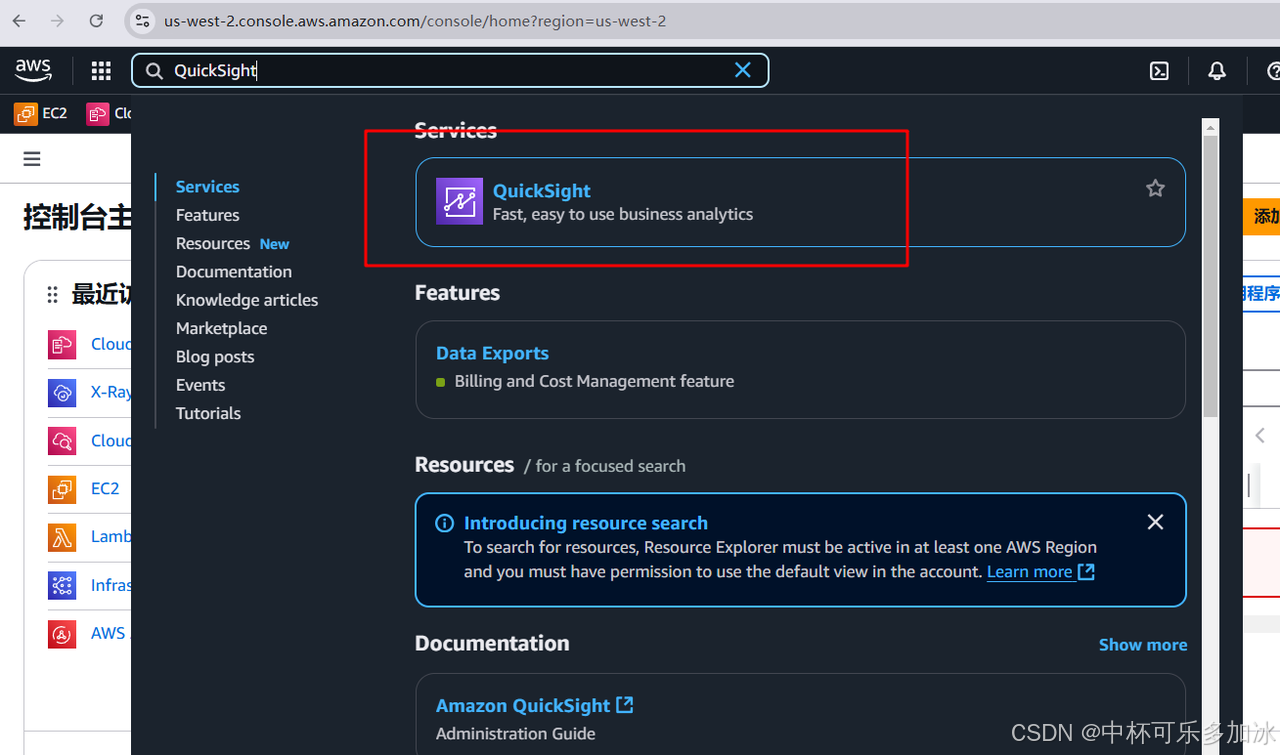Image resolution: width=1280 pixels, height=755 pixels.
Task: Click the browser forward arrow
Action: (58, 21)
